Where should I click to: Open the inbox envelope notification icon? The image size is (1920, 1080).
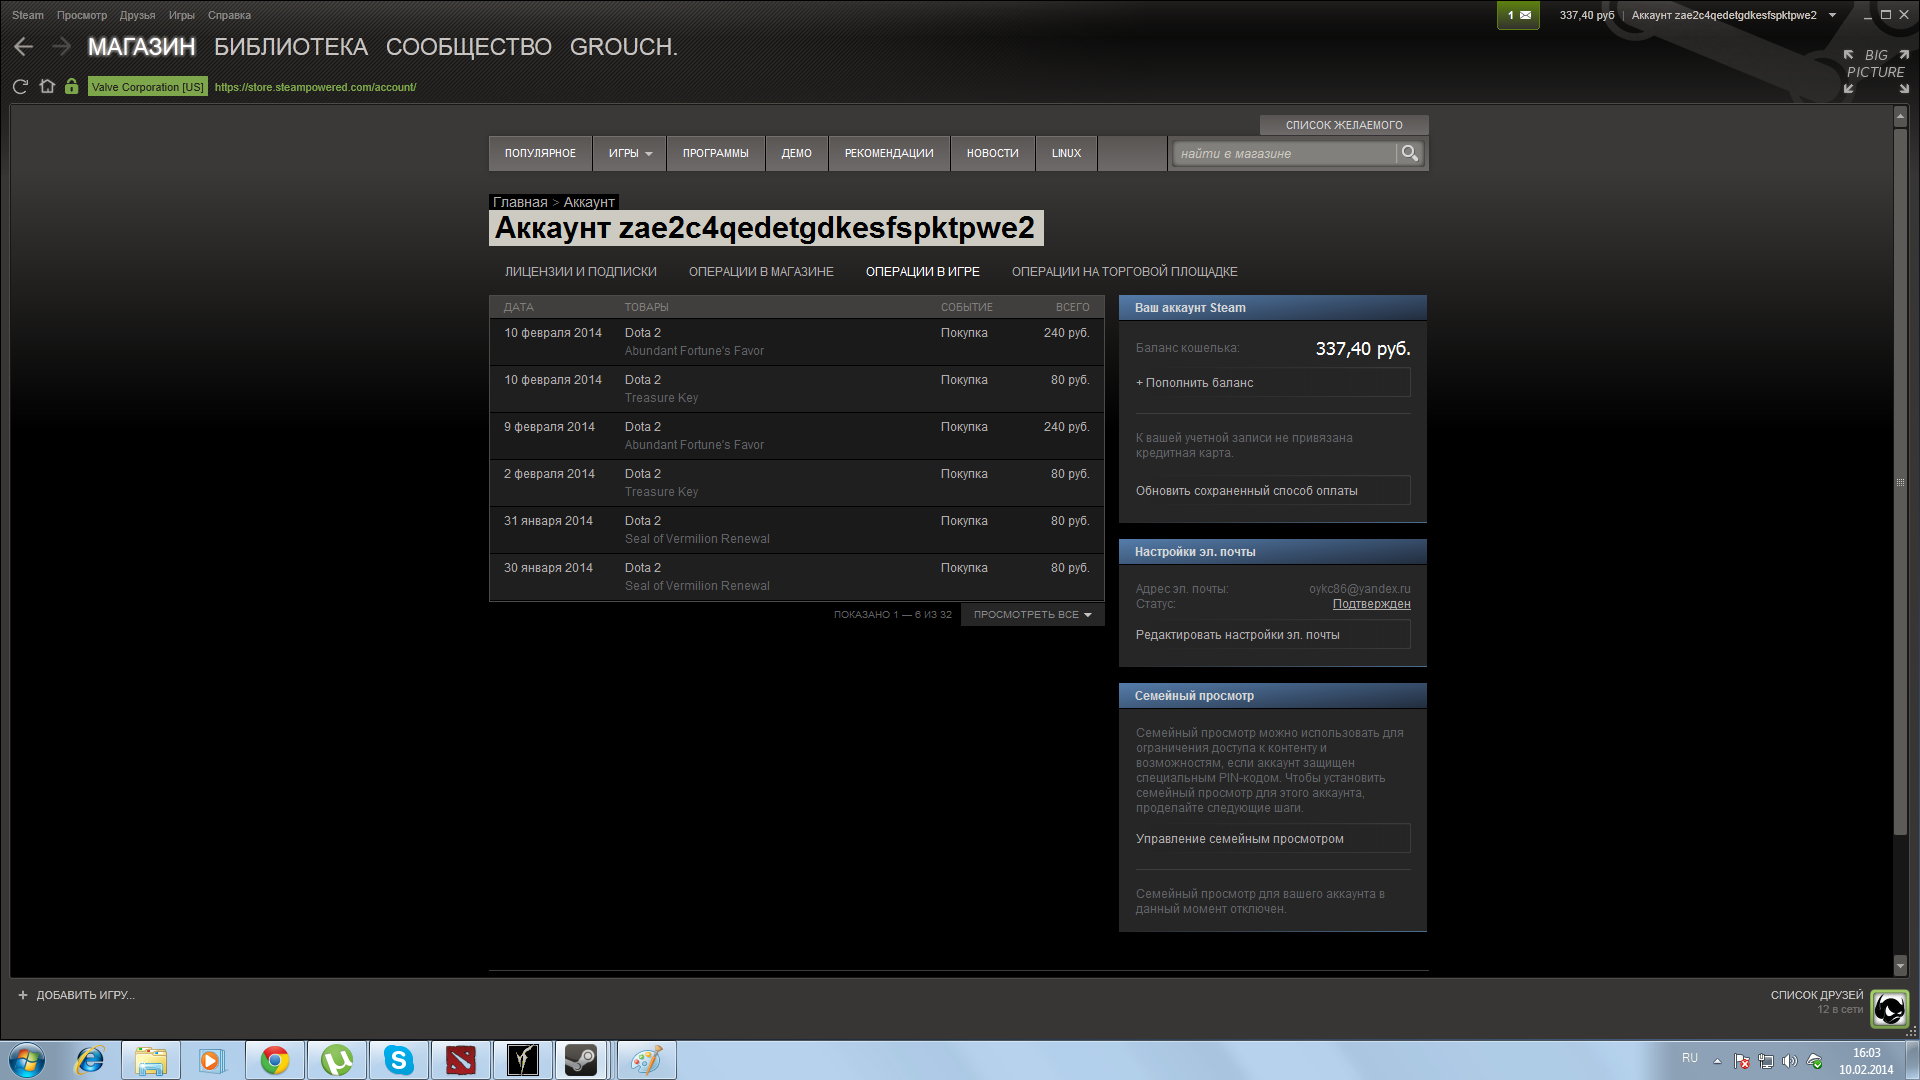(x=1518, y=15)
